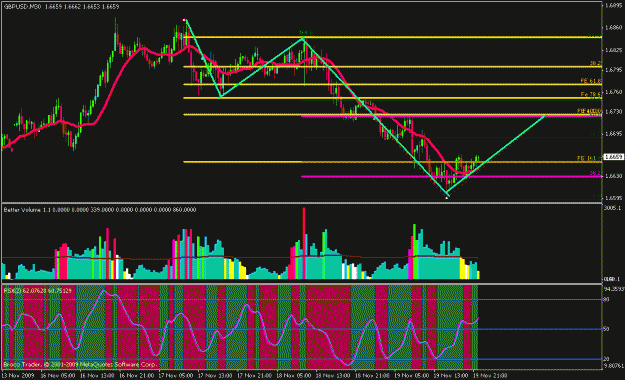
Task: Click the 1.6630 price scale label
Action: pos(614,176)
